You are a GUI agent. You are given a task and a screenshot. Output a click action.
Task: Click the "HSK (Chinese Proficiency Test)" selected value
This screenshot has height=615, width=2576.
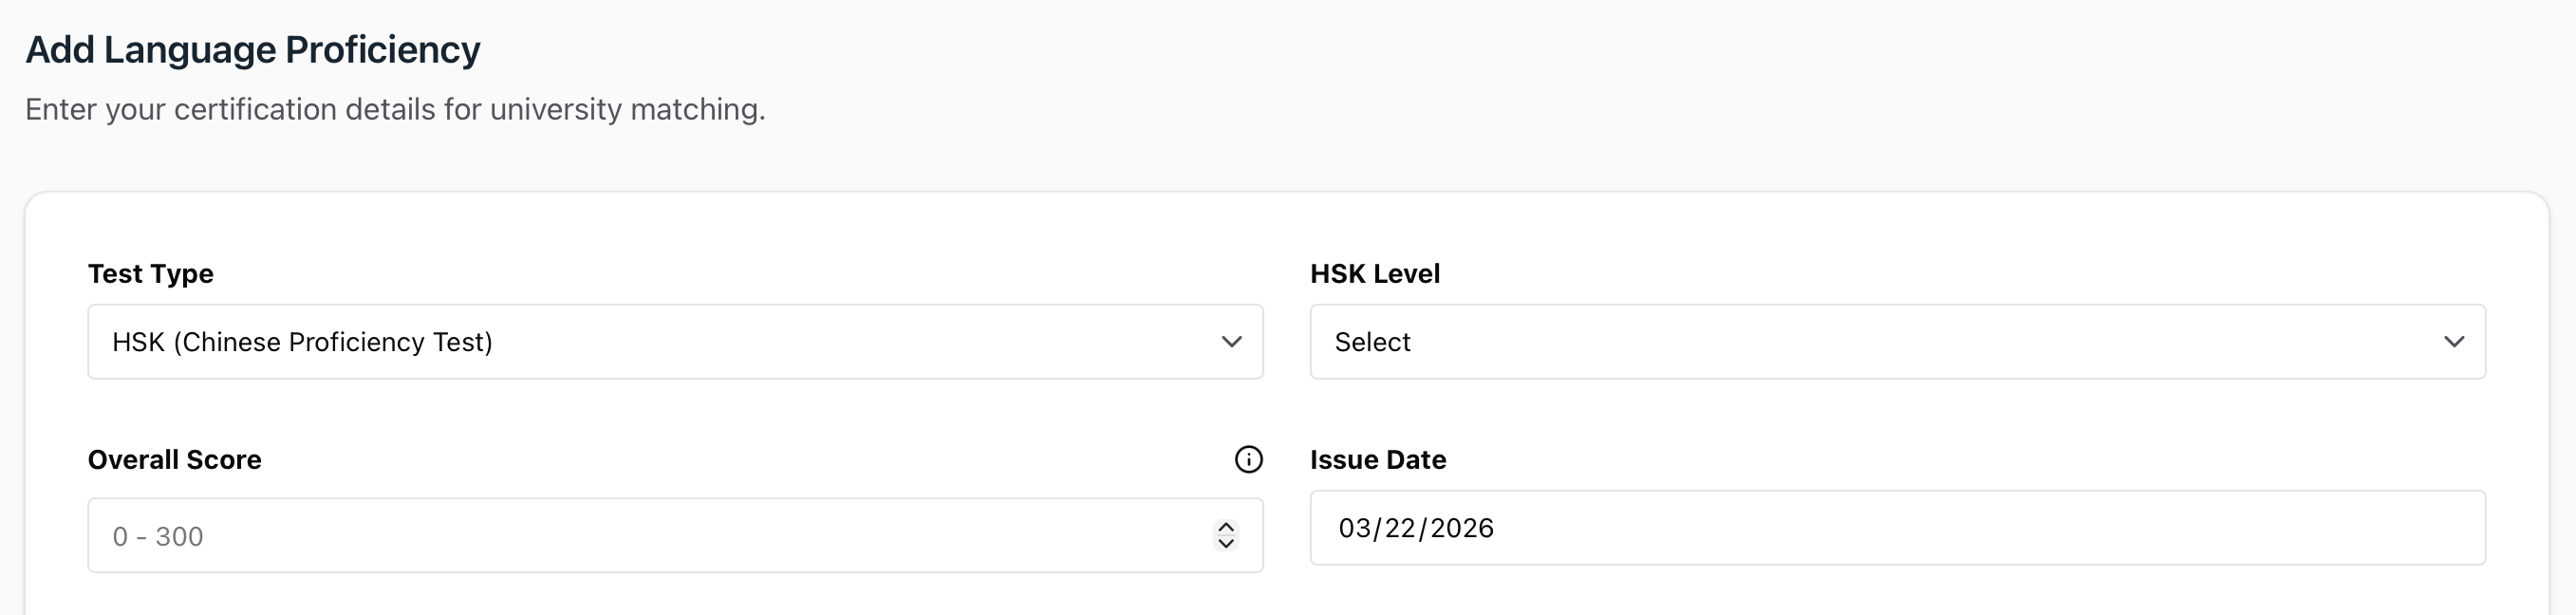point(302,342)
